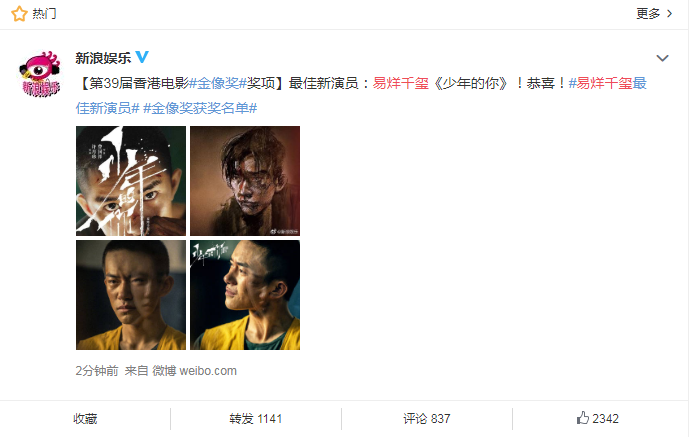Click the blue verified V badge
The image size is (689, 437).
tap(142, 57)
